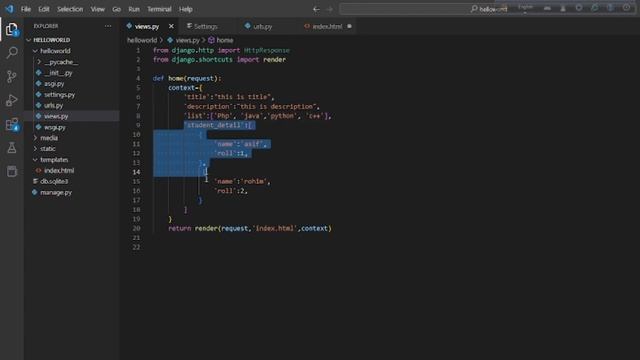
Task: Click the unsaved dot on index.html tab
Action: pos(349,26)
